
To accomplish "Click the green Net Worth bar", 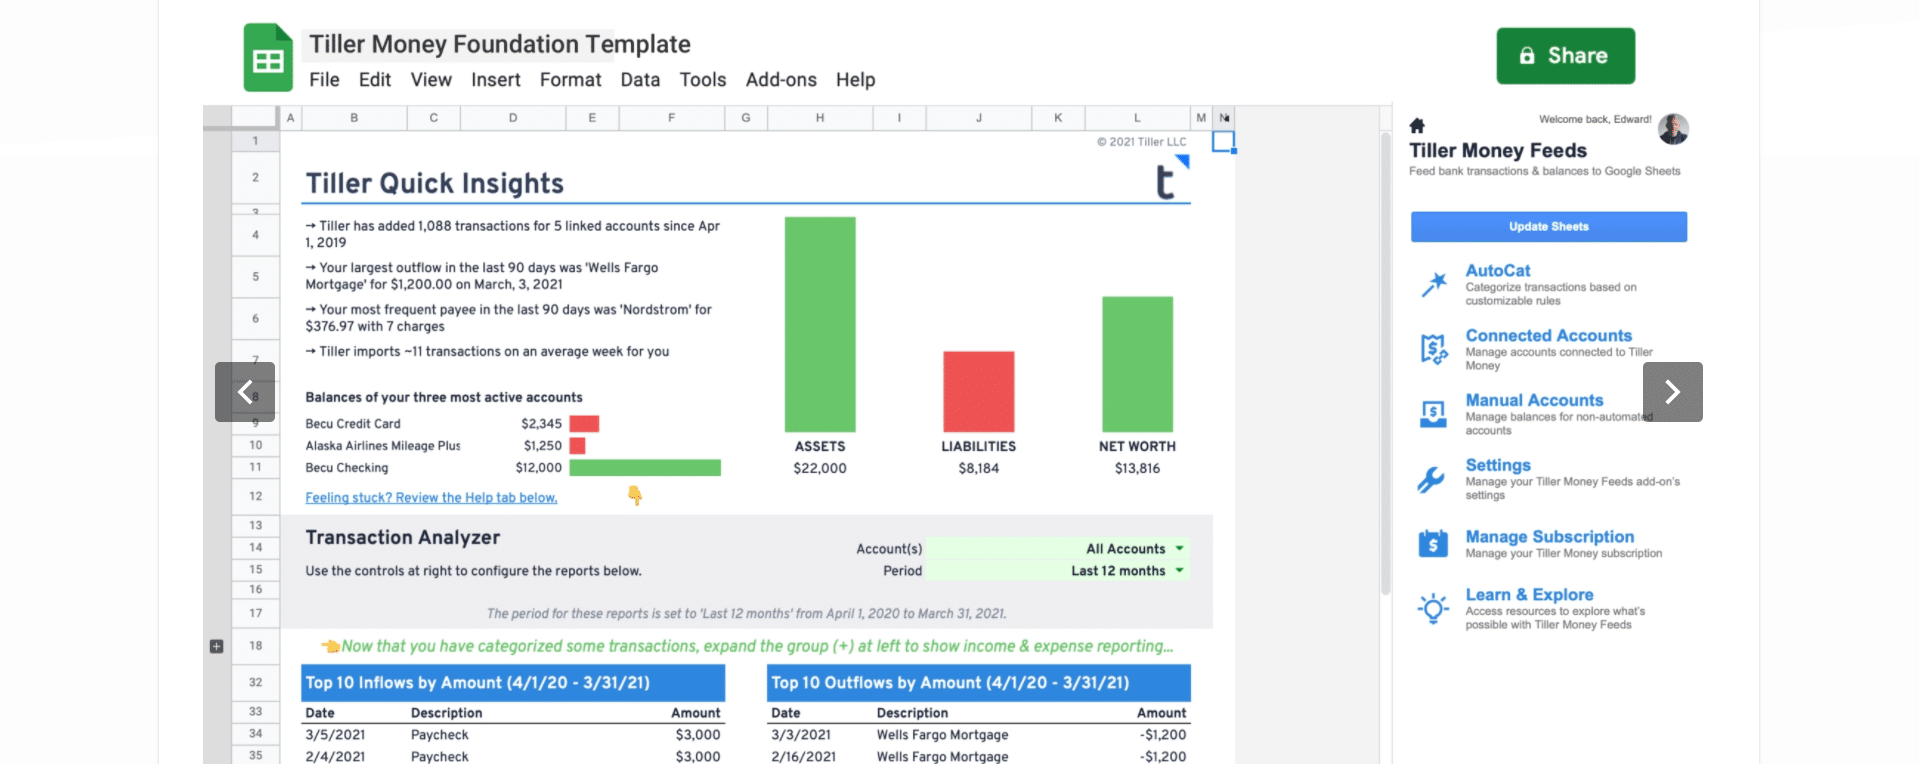I will pyautogui.click(x=1137, y=364).
